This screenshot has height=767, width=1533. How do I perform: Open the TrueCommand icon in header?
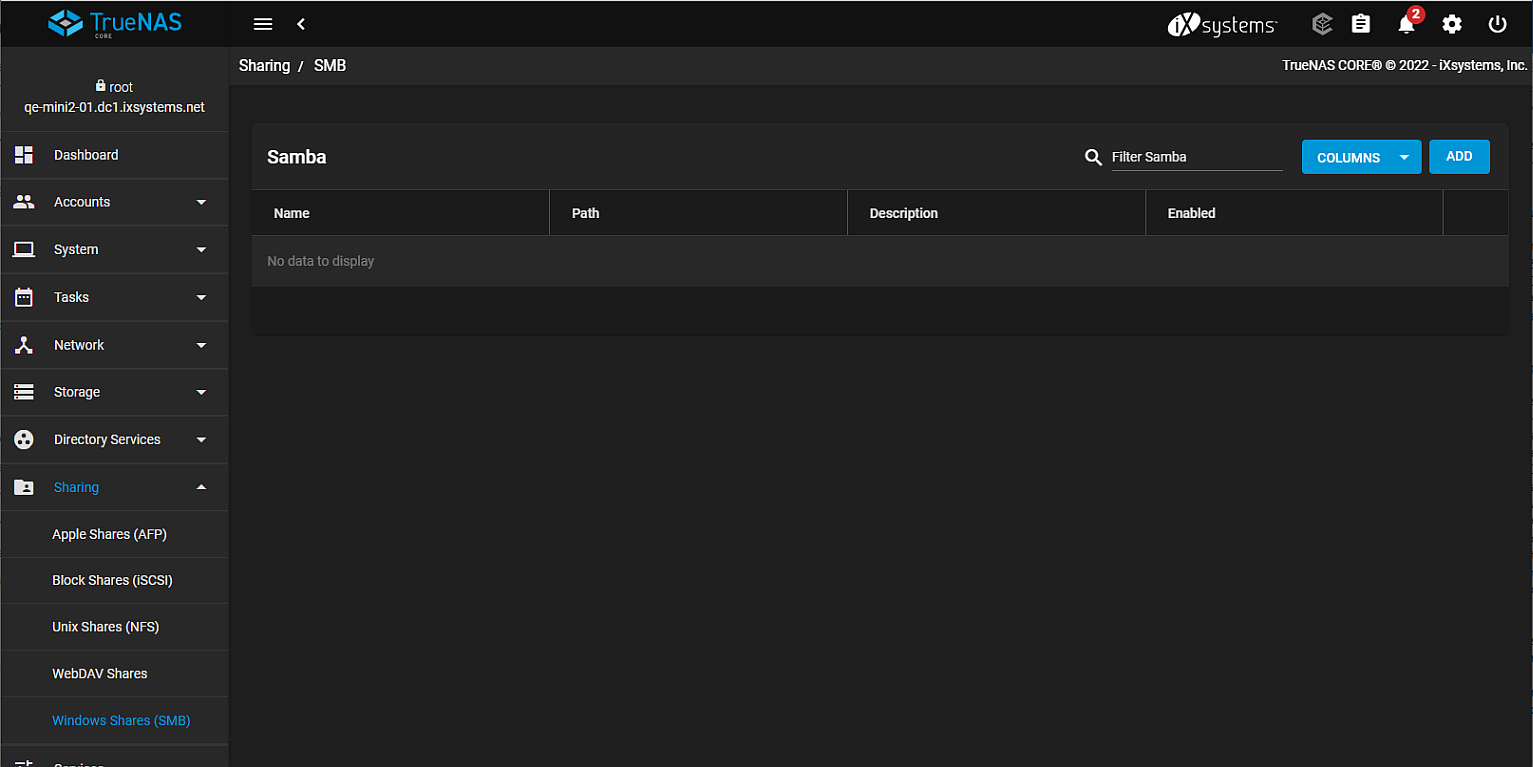(1322, 24)
